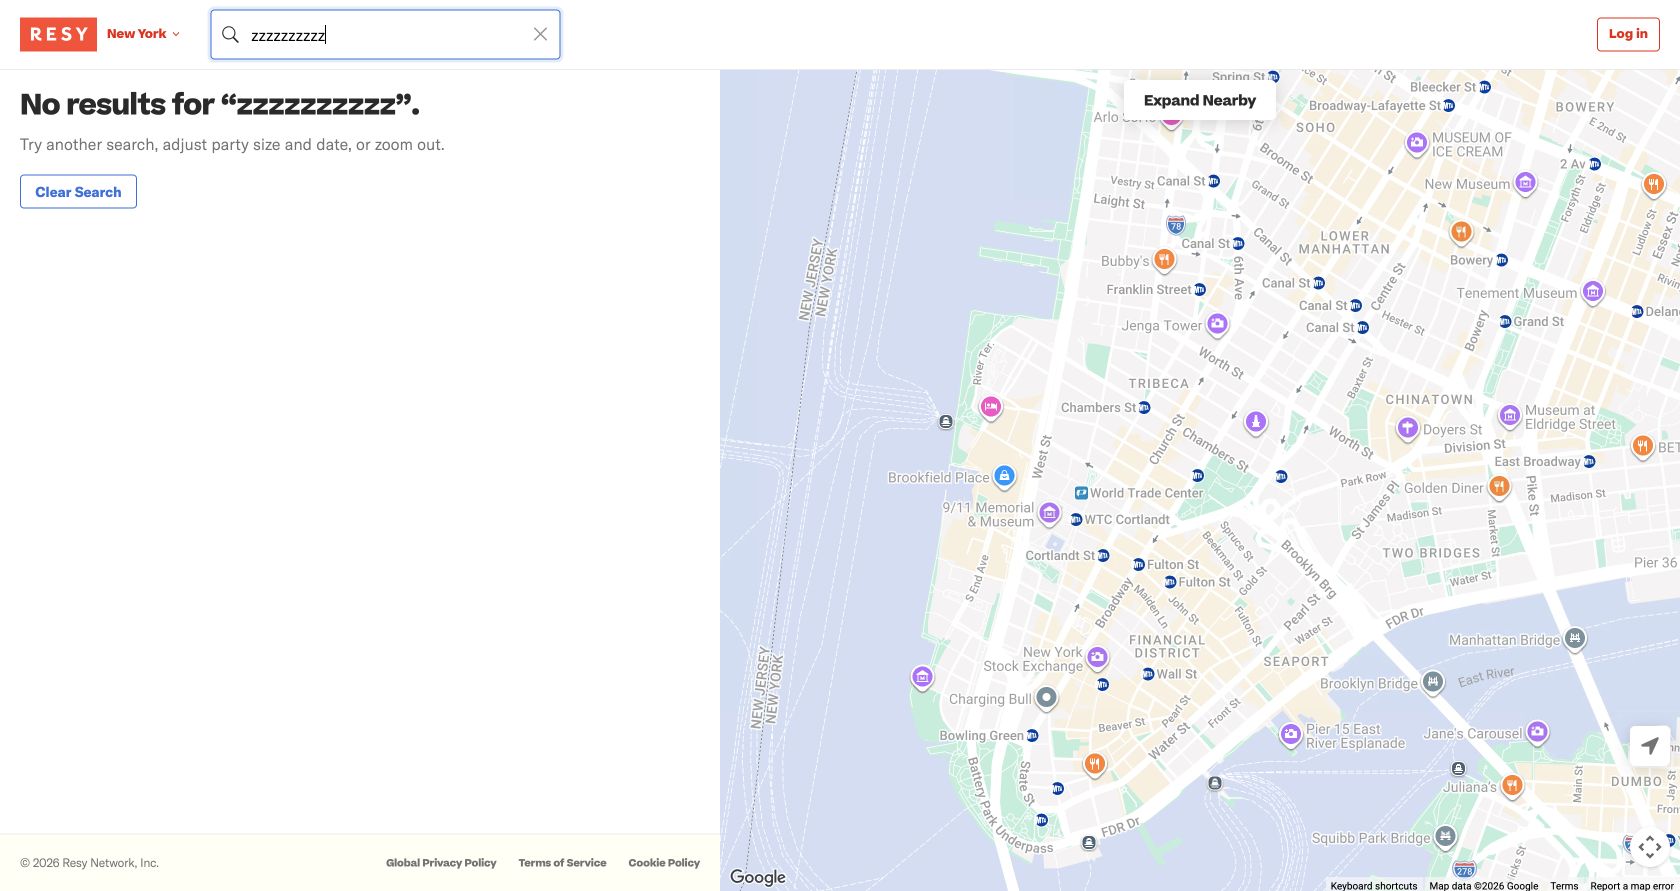The width and height of the screenshot is (1680, 891).
Task: Select the New York Stock Exchange pin
Action: pos(1097,658)
